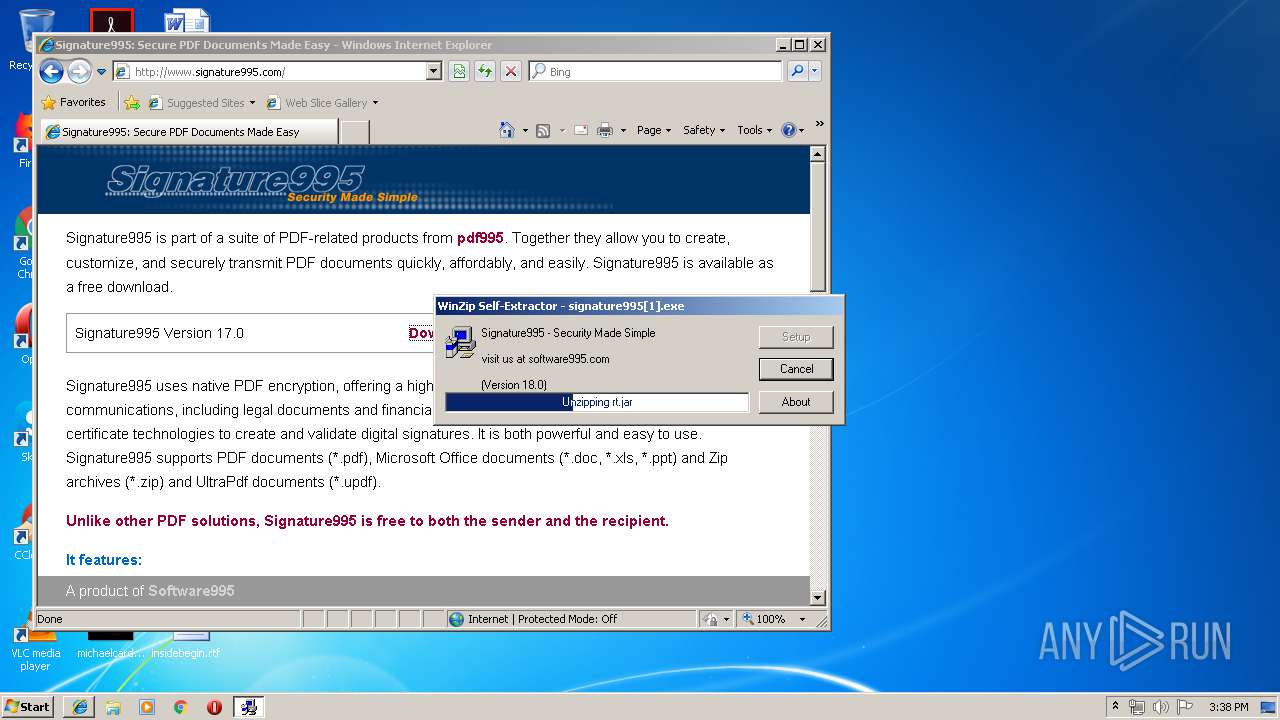
Task: Click the volume speaker tray icon
Action: pos(1161,707)
